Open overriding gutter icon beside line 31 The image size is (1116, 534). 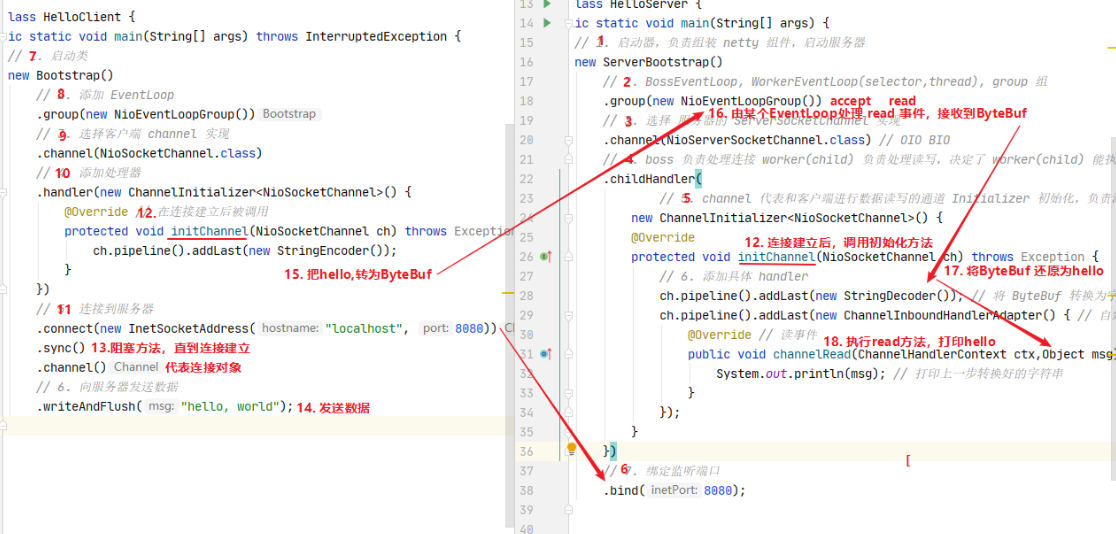[547, 353]
